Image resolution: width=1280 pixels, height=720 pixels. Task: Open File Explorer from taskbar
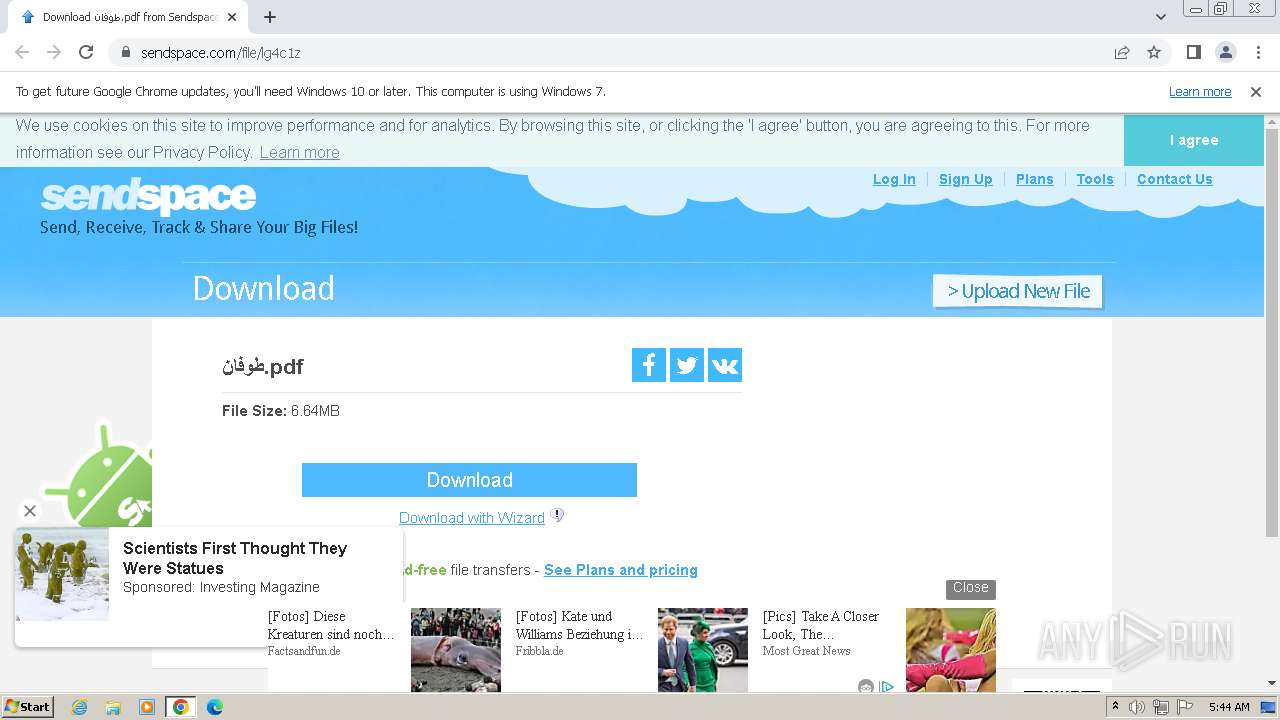113,707
